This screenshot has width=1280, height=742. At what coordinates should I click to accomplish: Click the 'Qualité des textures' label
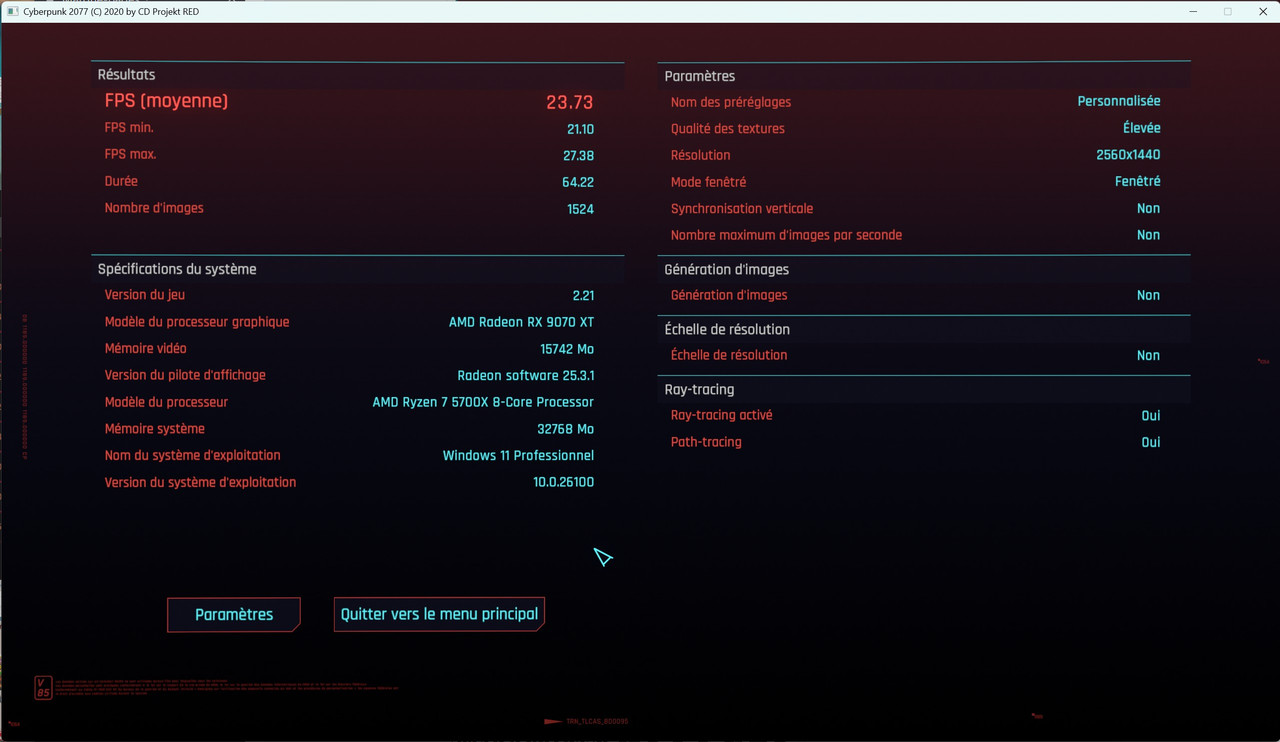click(x=728, y=129)
